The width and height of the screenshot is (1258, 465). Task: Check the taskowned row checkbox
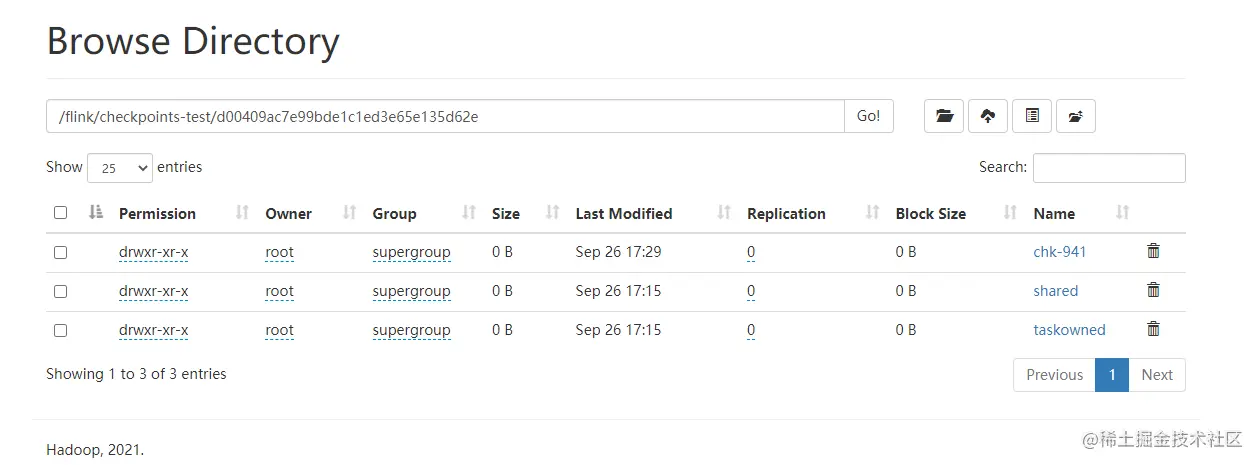click(x=60, y=330)
